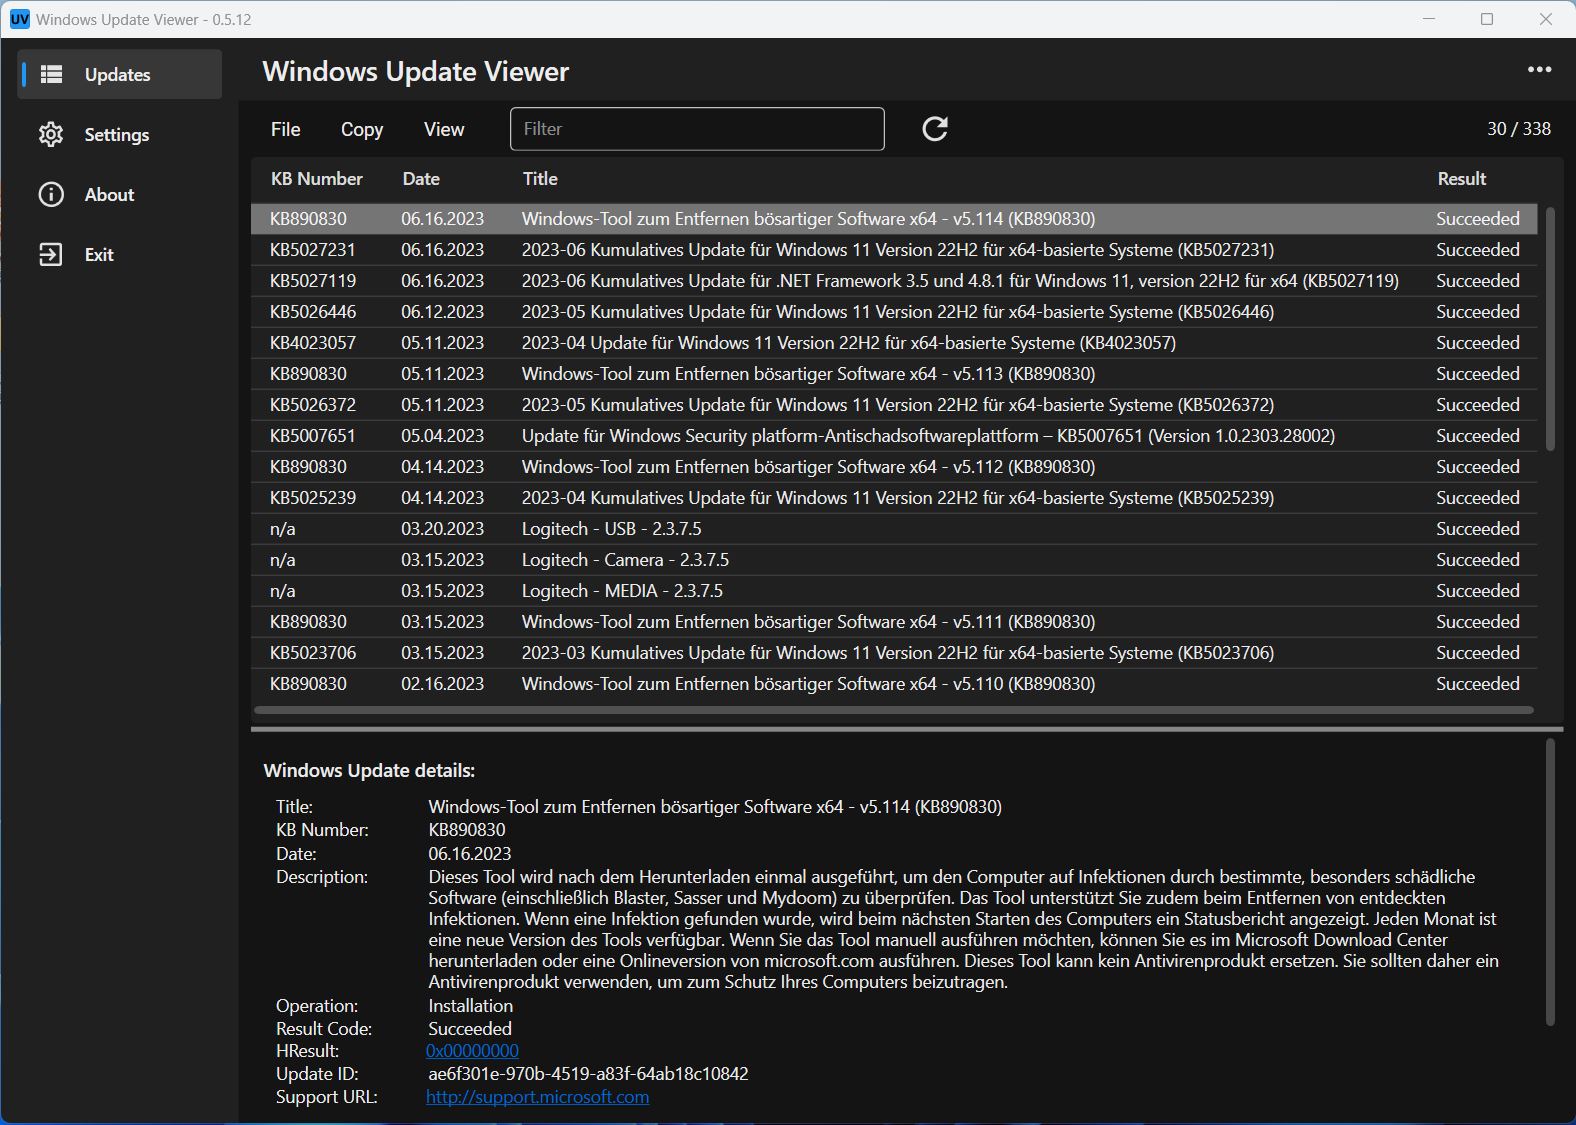Click the Exit door icon
Screen dimensions: 1576x1125
coord(51,254)
